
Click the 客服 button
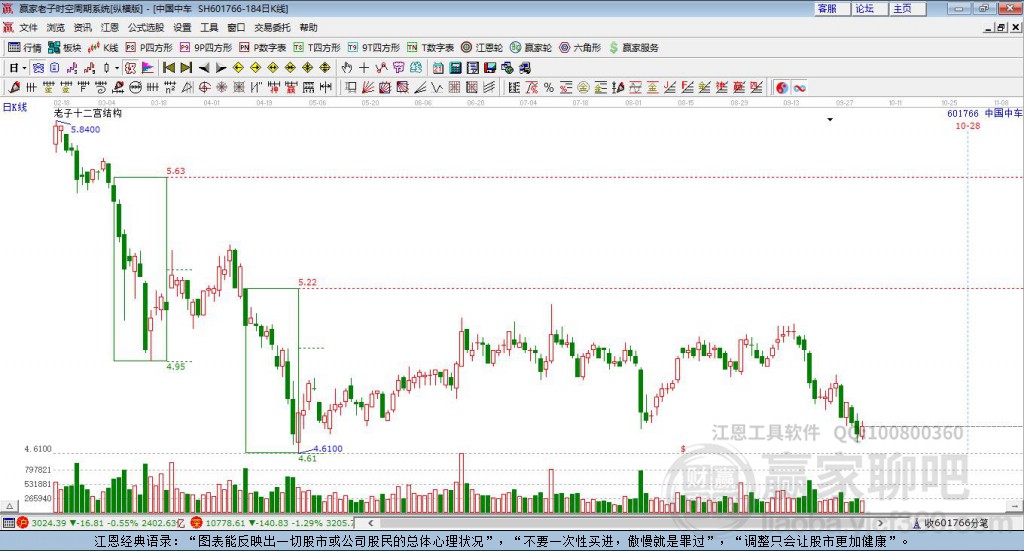pos(831,8)
